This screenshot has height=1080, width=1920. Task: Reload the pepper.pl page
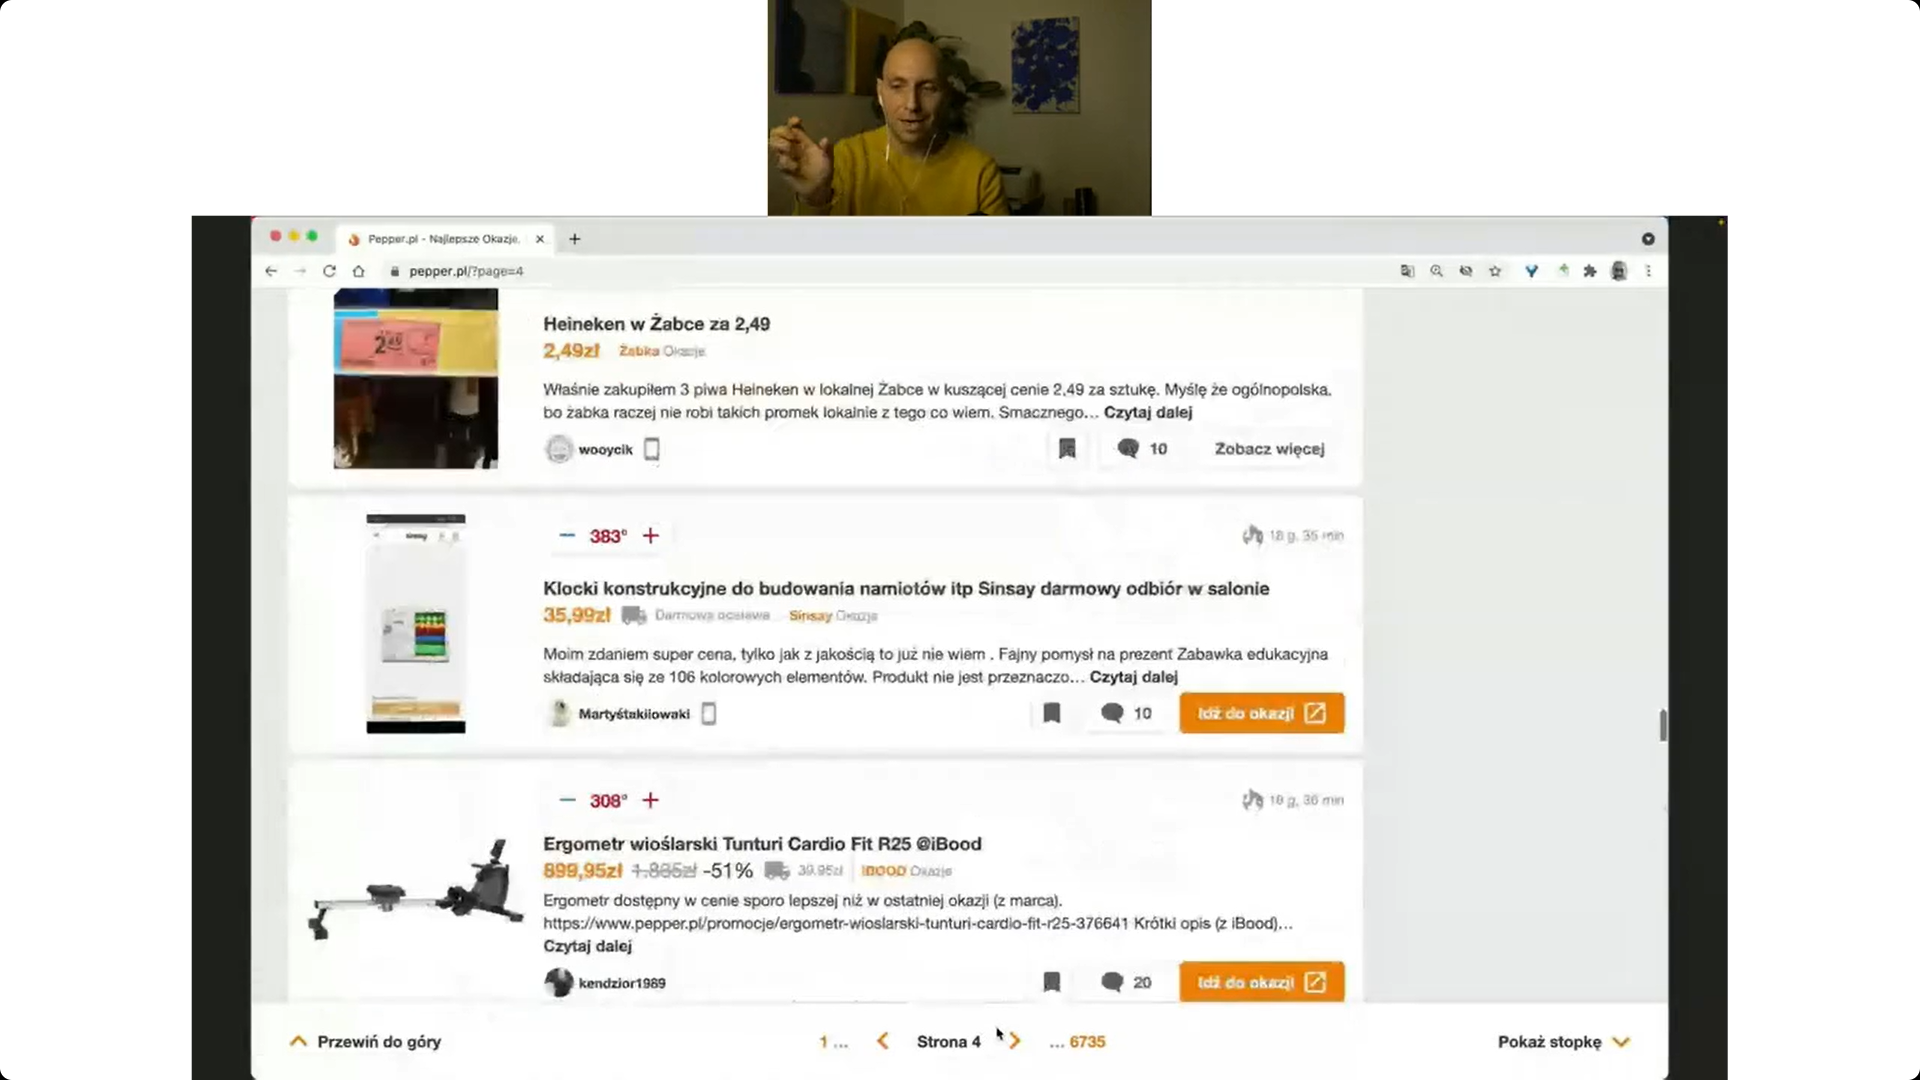(329, 271)
